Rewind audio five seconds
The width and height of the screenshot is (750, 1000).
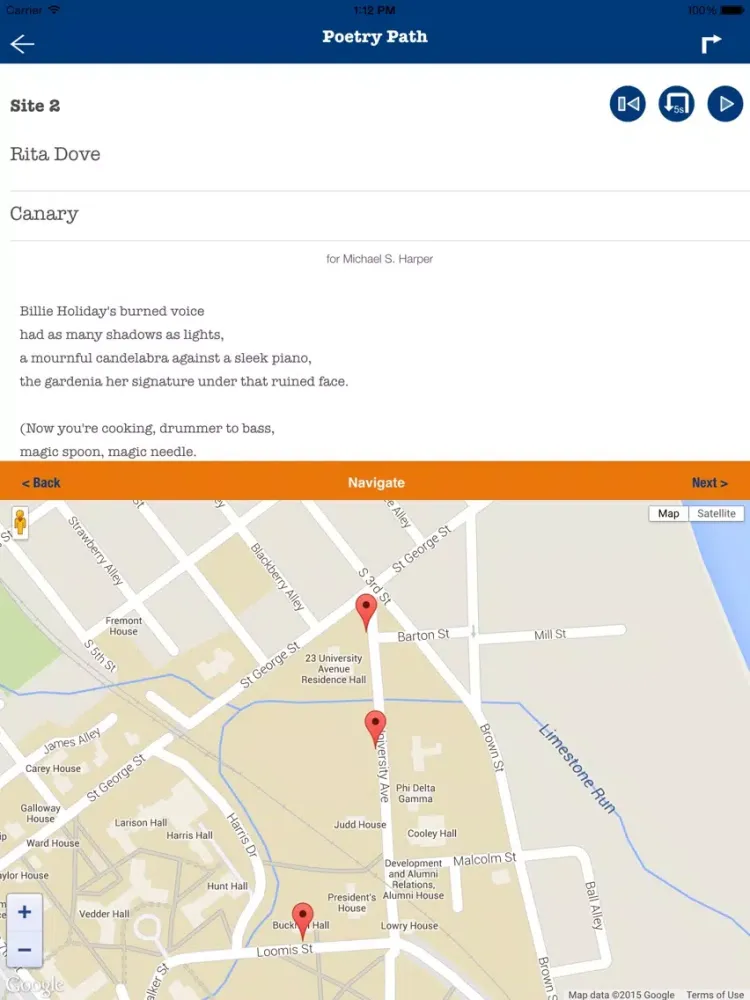(x=677, y=104)
